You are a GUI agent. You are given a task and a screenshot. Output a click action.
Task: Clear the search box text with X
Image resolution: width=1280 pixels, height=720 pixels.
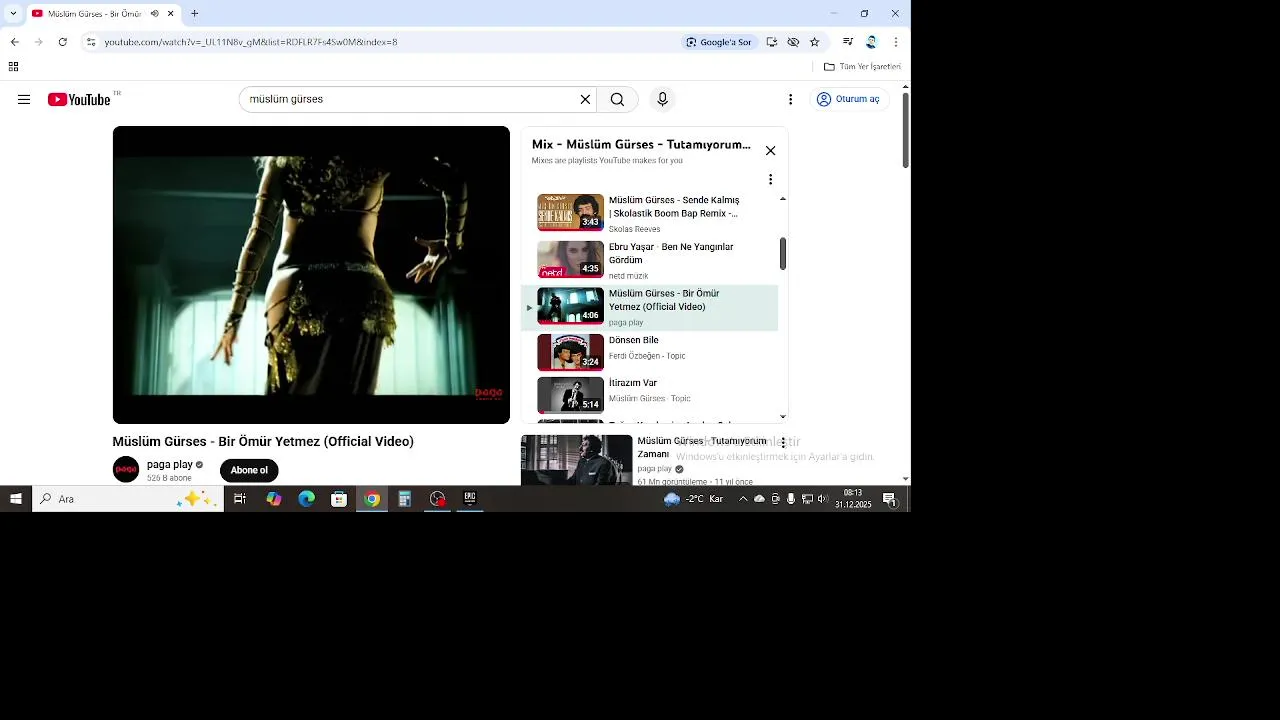coord(585,99)
